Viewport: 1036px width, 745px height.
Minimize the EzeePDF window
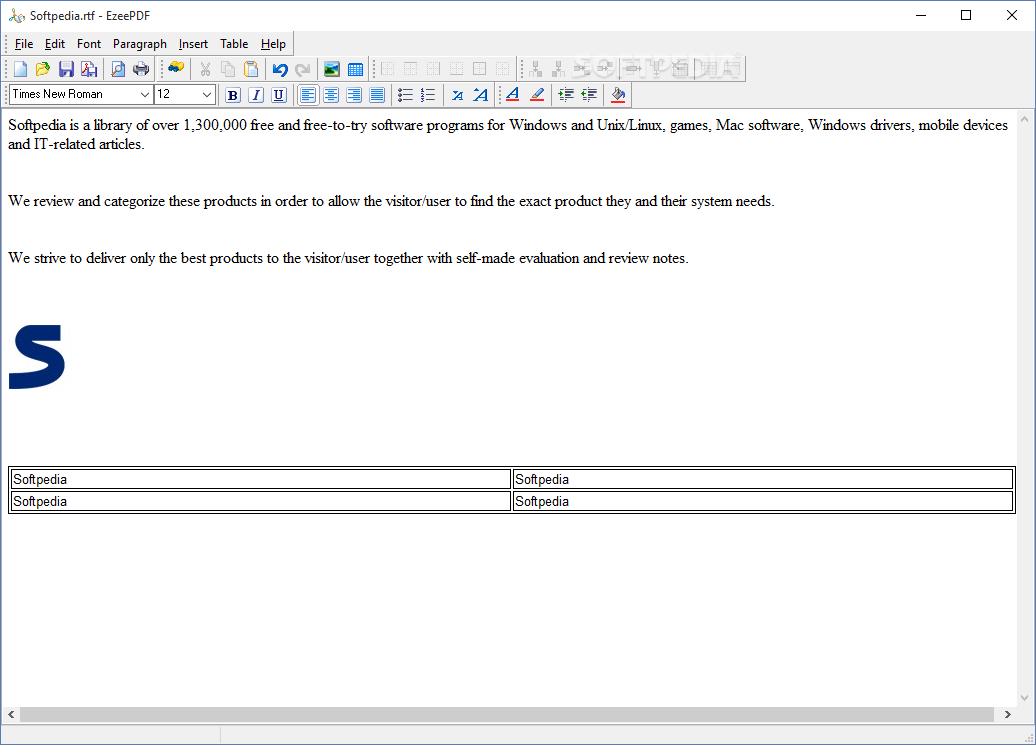coord(921,15)
